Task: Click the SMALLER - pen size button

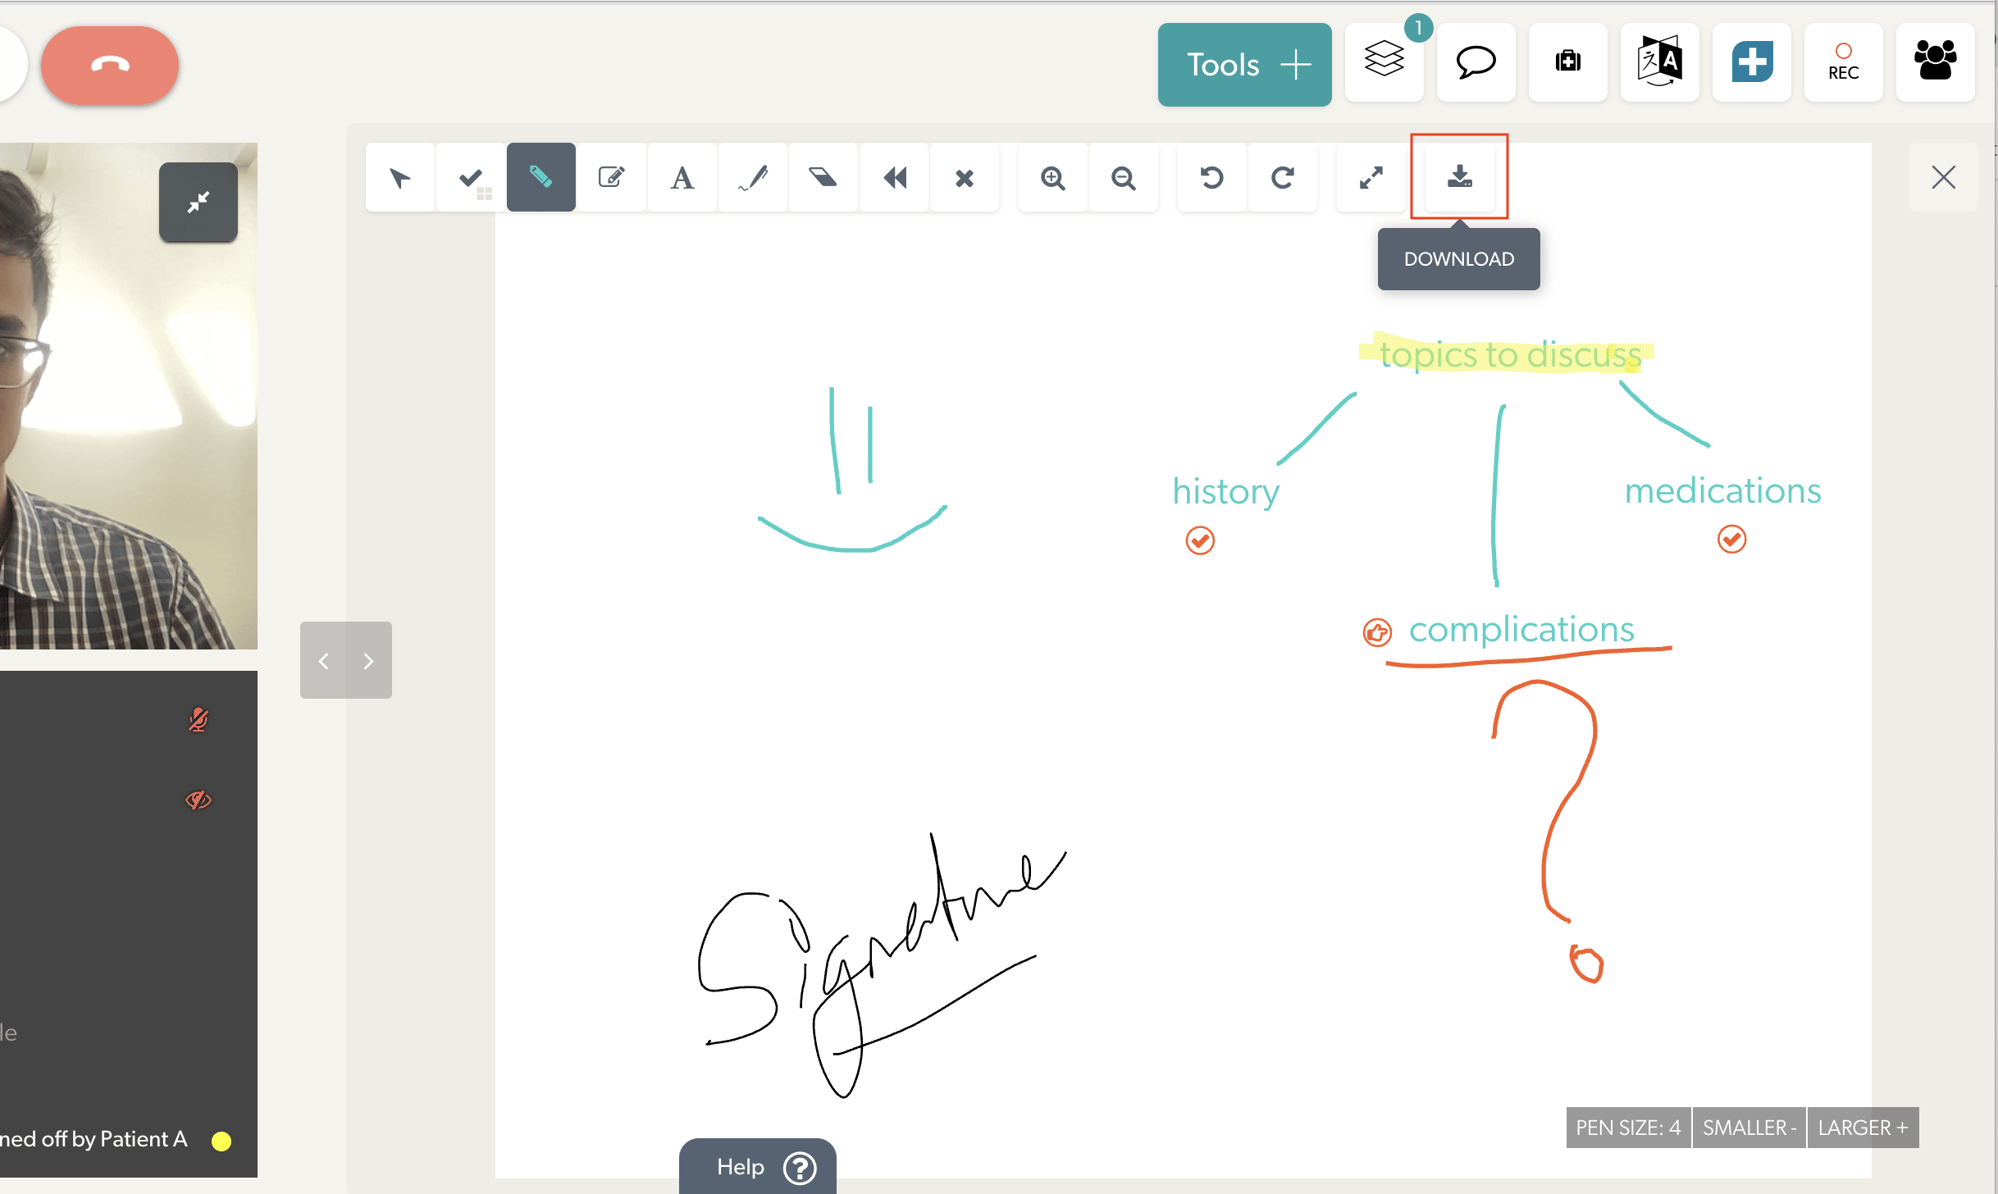Action: (x=1749, y=1128)
